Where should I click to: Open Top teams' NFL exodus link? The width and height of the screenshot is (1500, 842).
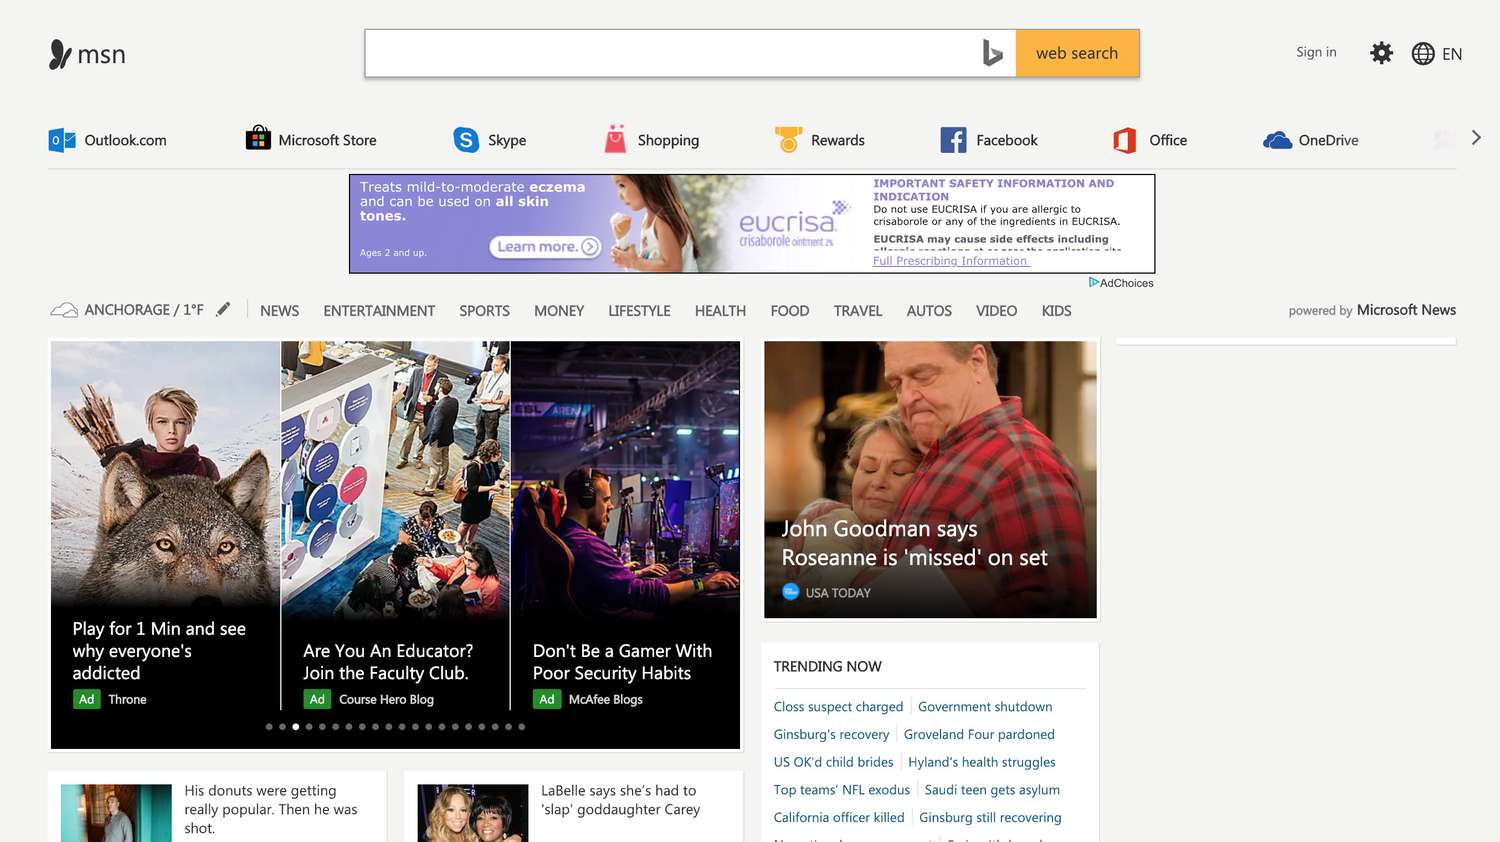pyautogui.click(x=841, y=790)
